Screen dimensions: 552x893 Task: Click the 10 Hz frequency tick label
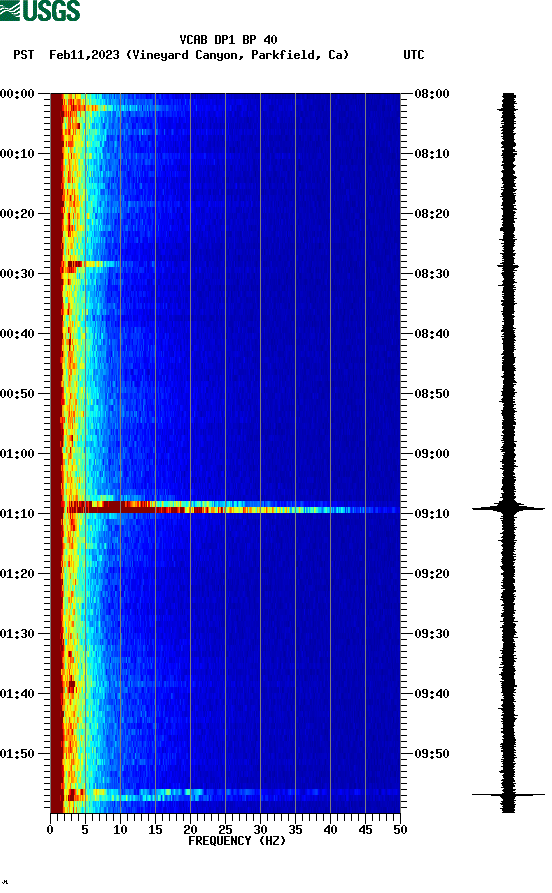[120, 830]
